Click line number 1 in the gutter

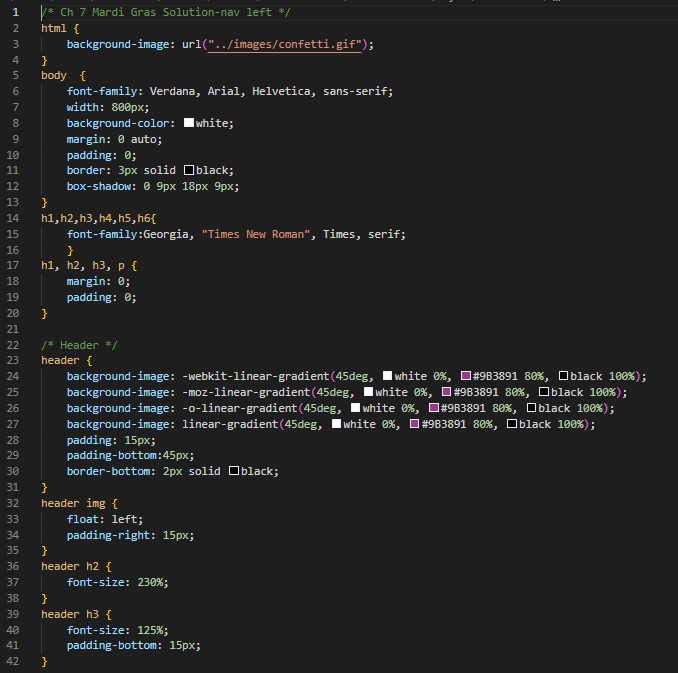[x=15, y=12]
